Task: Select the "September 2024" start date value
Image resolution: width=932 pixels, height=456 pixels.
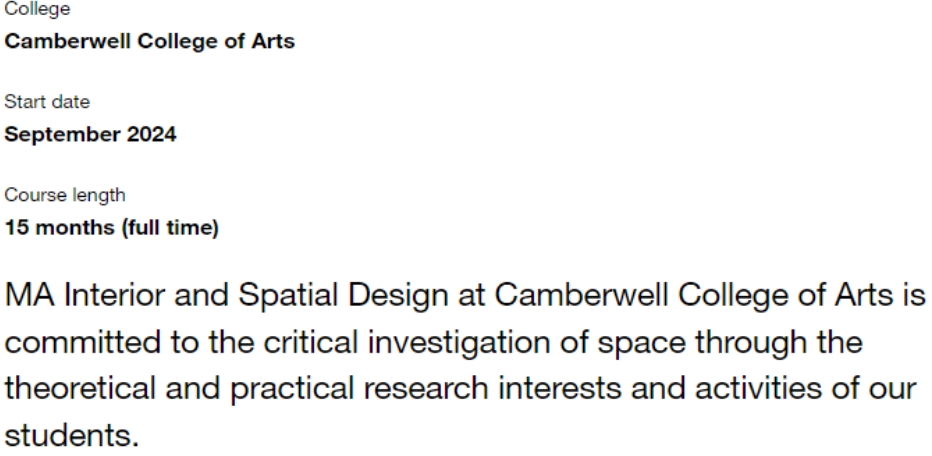Action: click(90, 135)
